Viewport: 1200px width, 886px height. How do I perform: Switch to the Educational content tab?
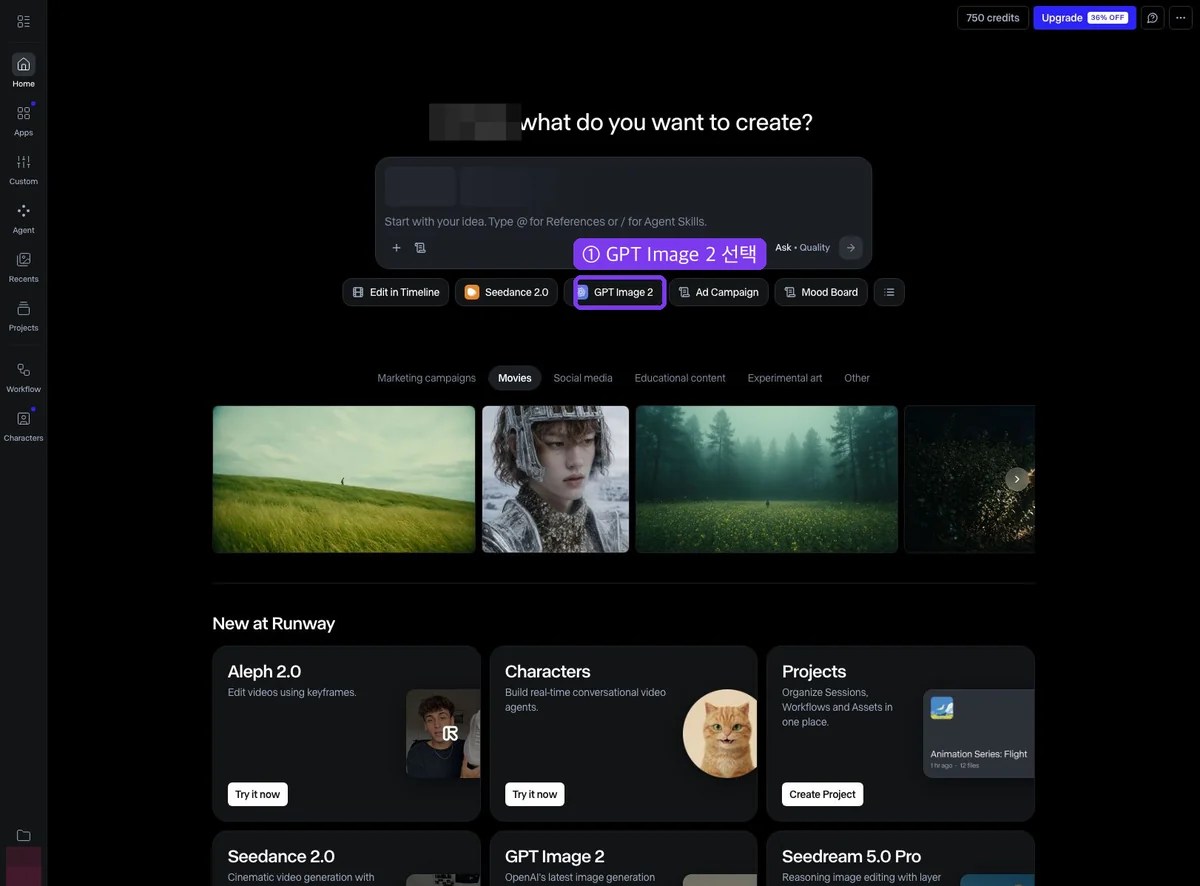[680, 378]
